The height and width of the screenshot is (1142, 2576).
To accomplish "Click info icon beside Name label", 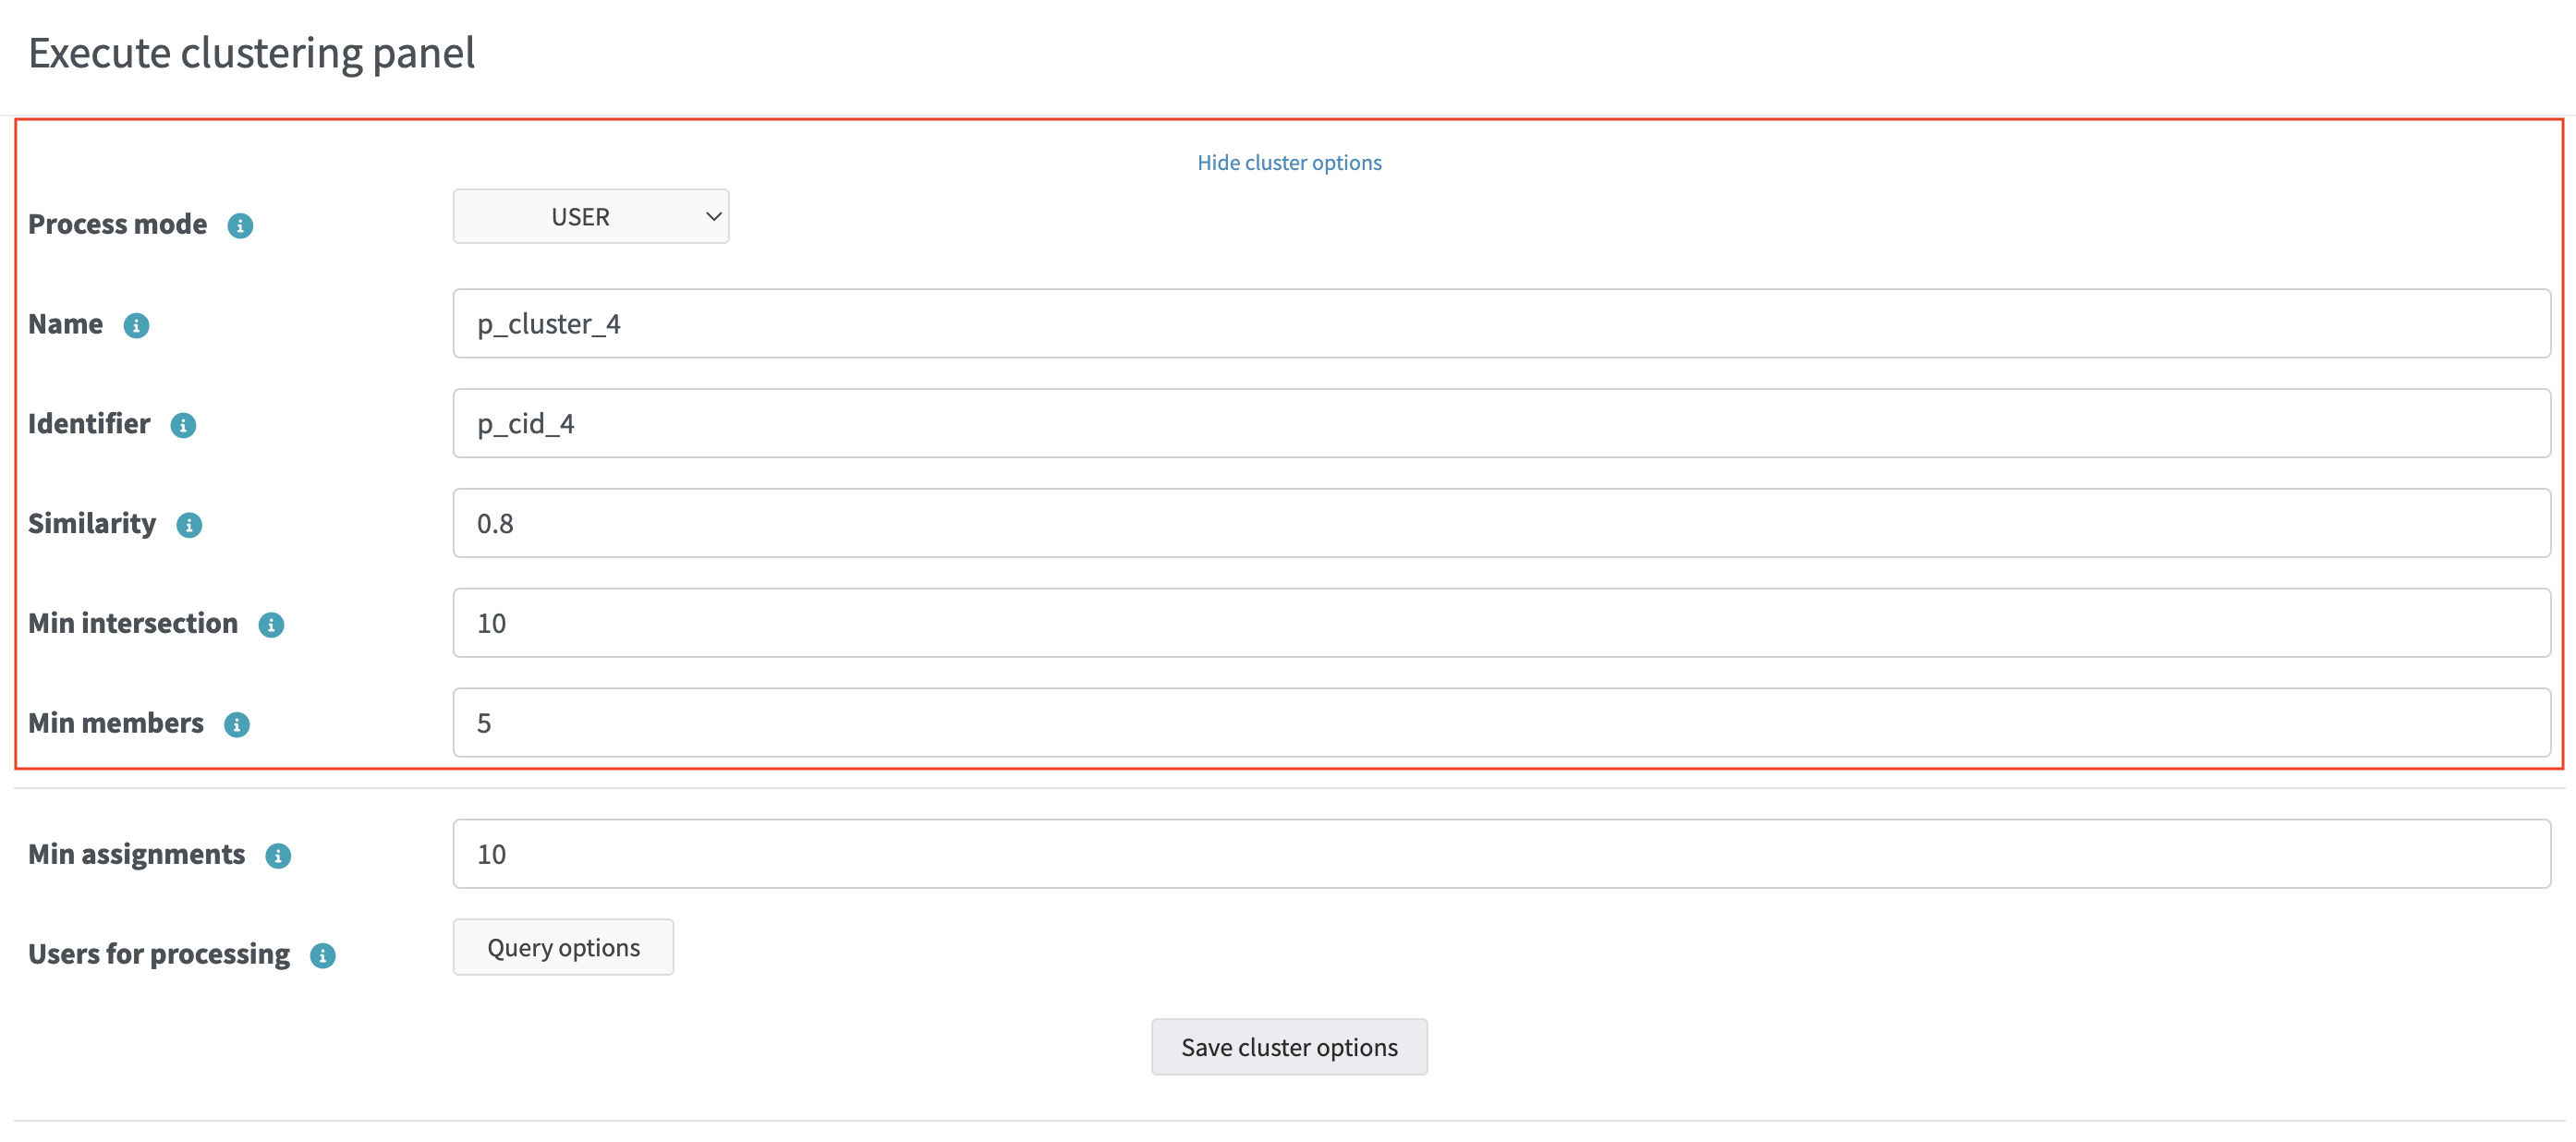I will pyautogui.click(x=136, y=326).
